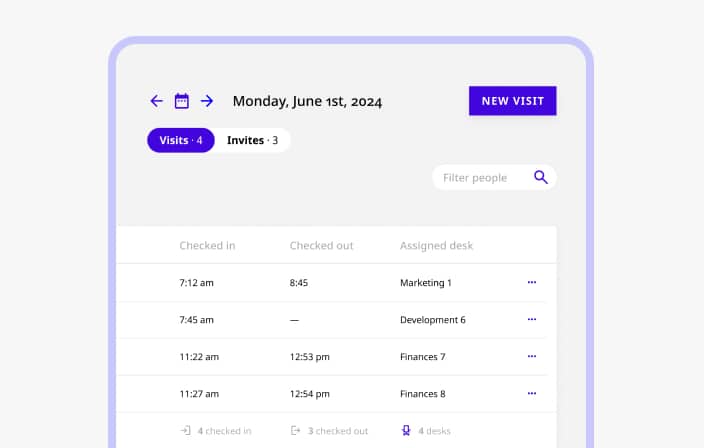This screenshot has height=448, width=704.
Task: Go to the next day arrow
Action: (x=207, y=101)
